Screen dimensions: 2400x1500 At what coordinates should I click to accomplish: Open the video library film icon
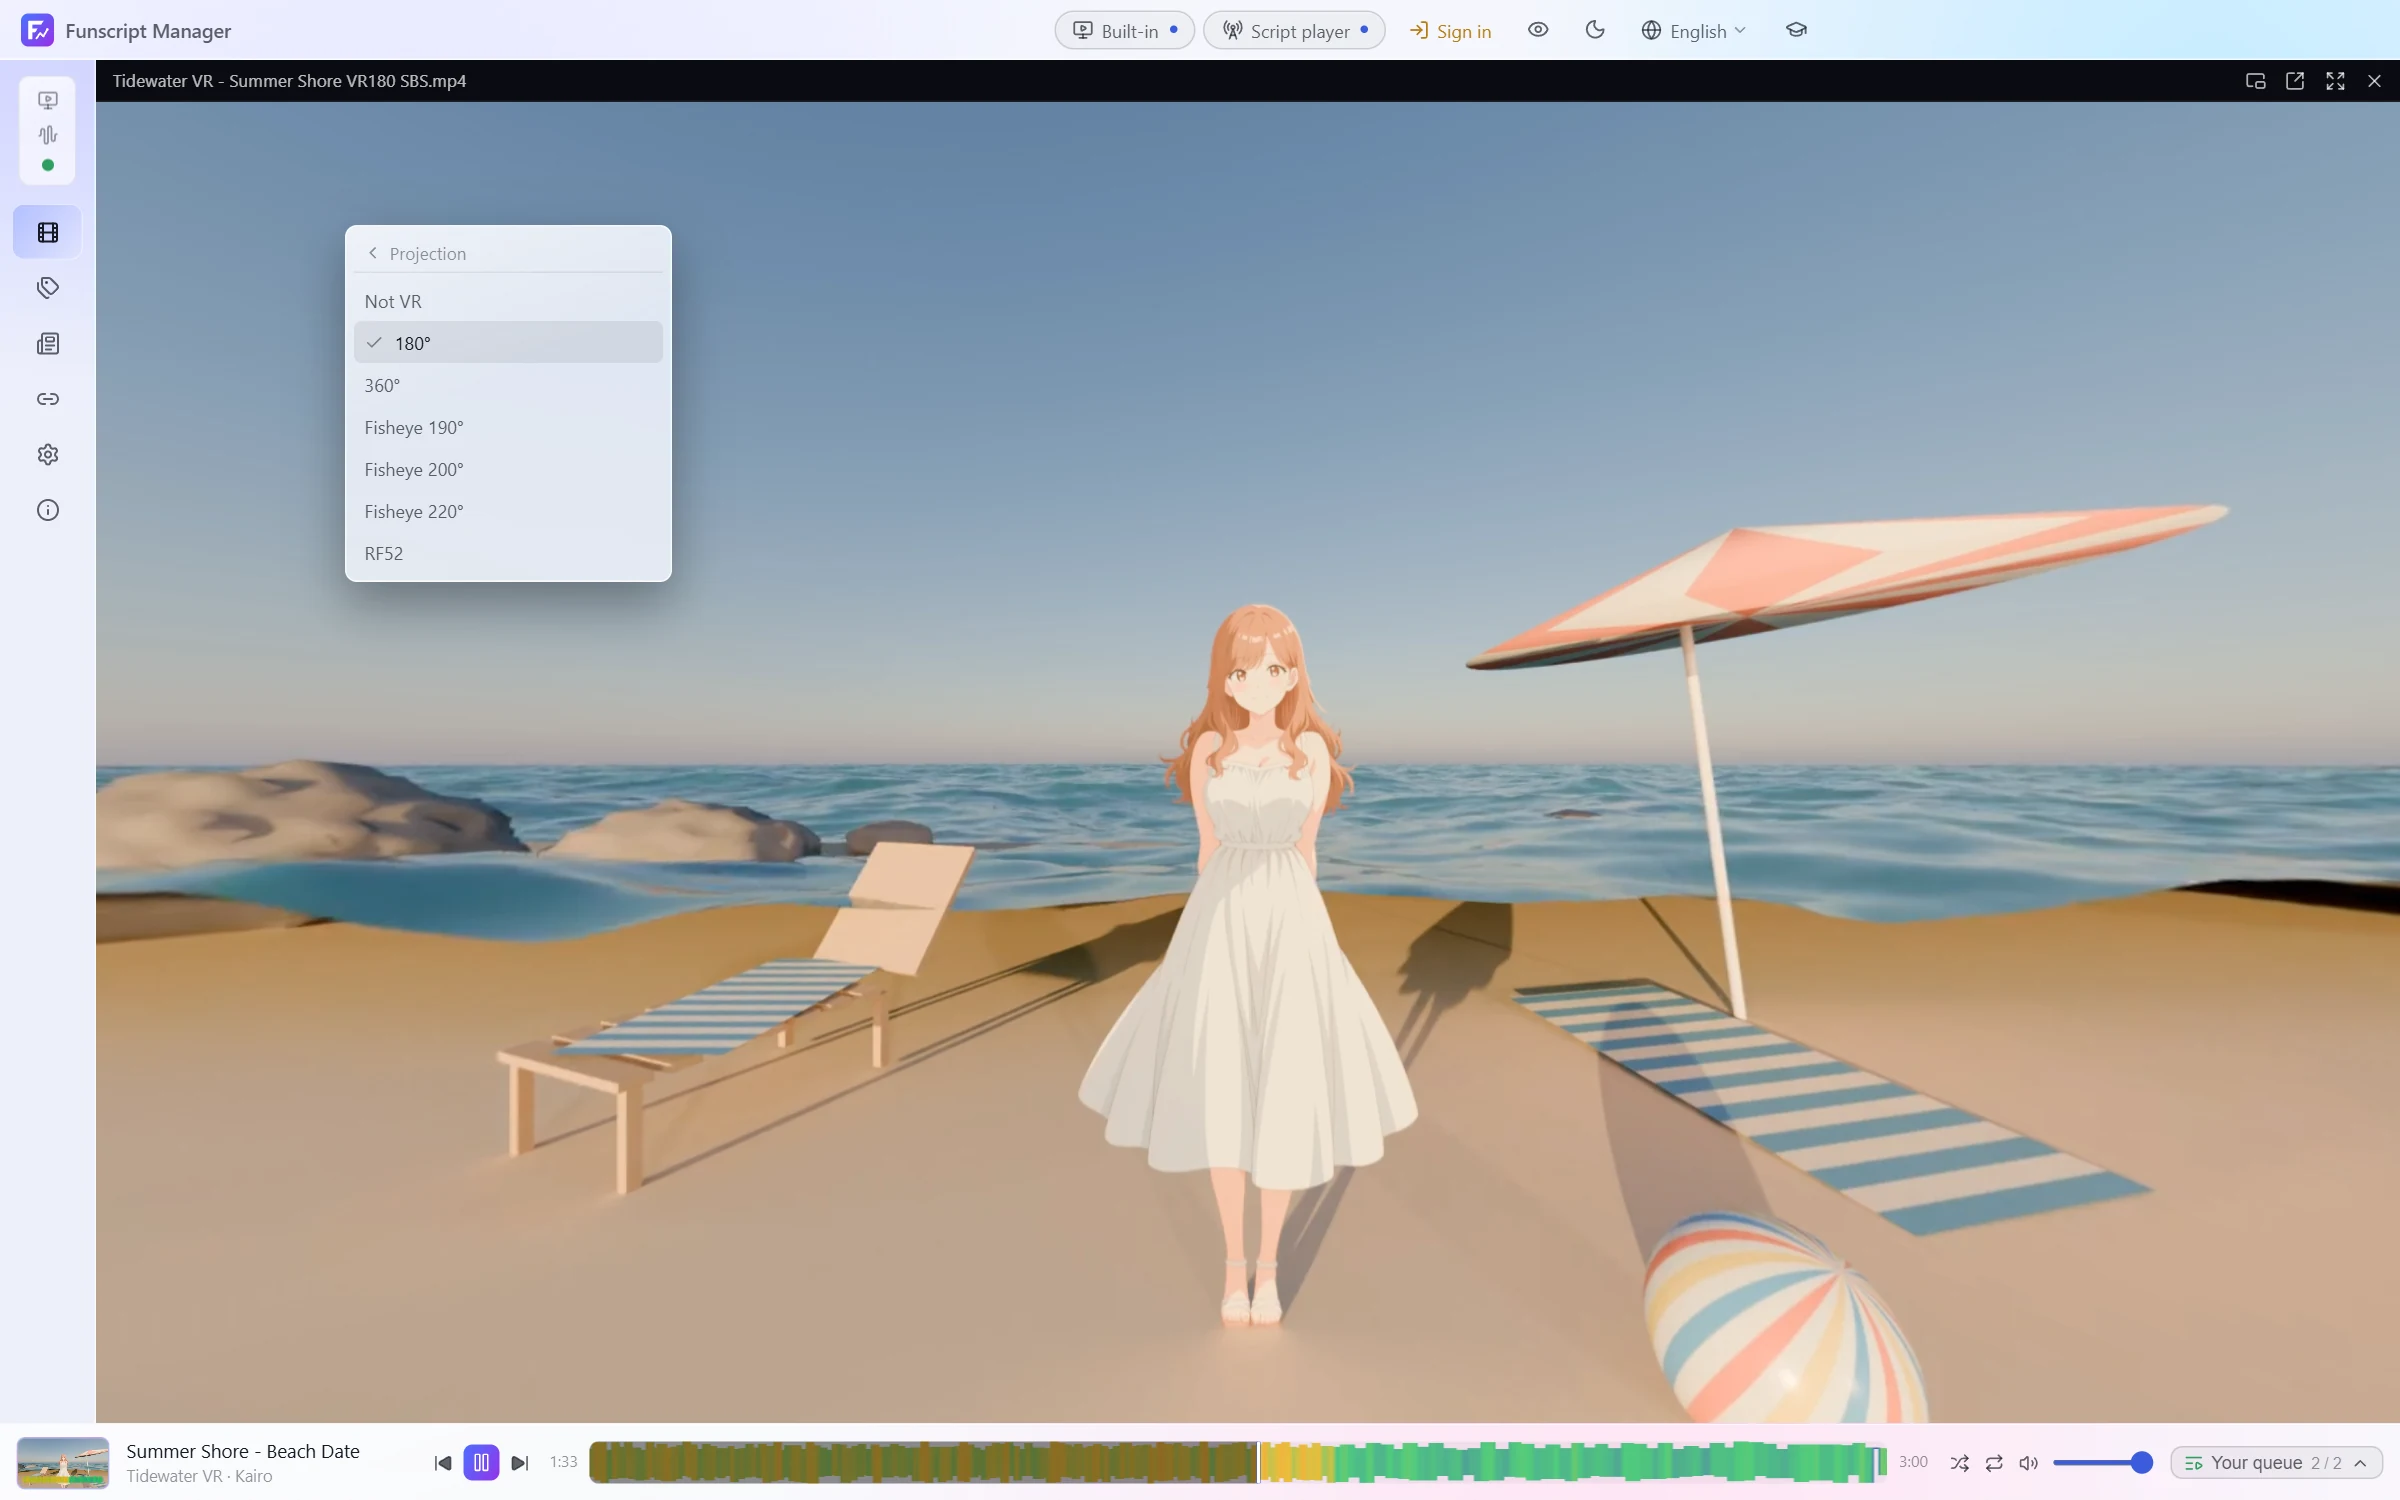48,232
